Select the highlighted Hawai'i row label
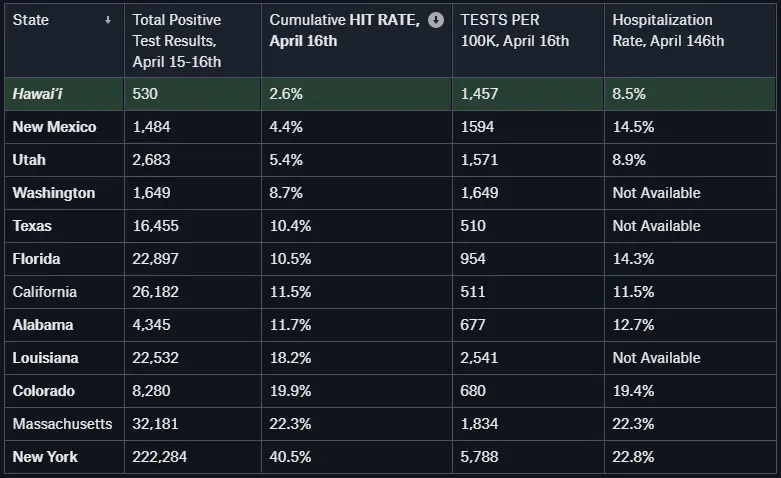The image size is (781, 478). click(39, 94)
